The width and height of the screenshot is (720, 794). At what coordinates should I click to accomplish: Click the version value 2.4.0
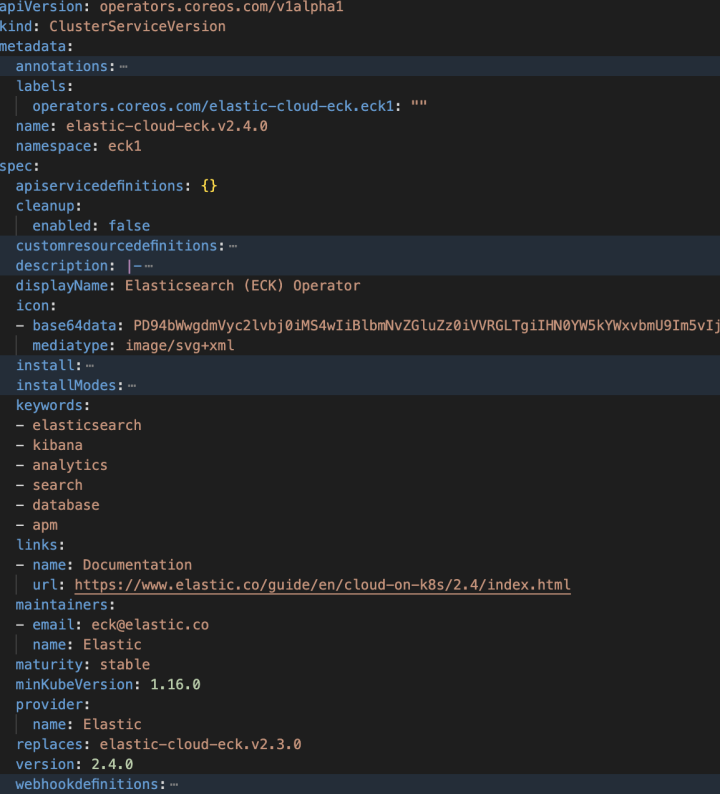[x=112, y=764]
